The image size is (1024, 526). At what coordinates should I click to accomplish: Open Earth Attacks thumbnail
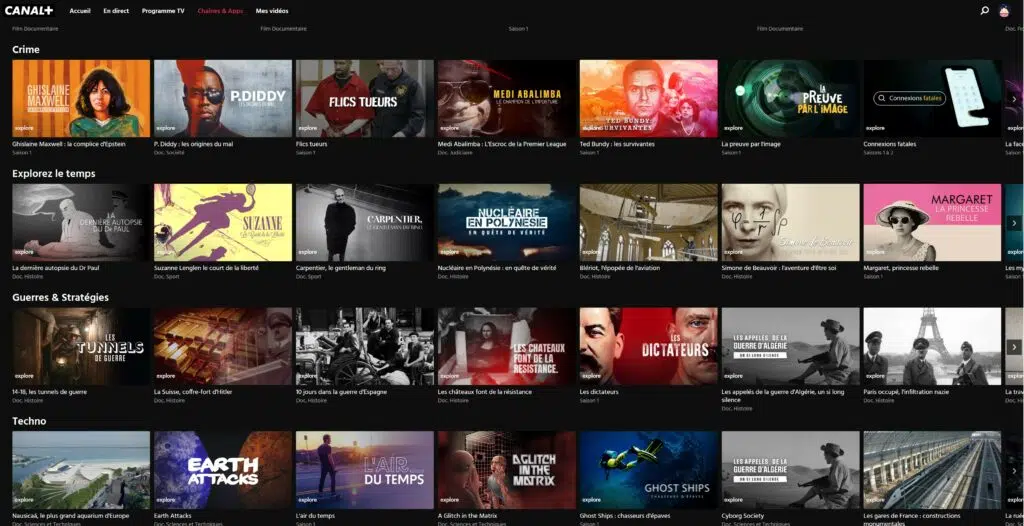(223, 470)
